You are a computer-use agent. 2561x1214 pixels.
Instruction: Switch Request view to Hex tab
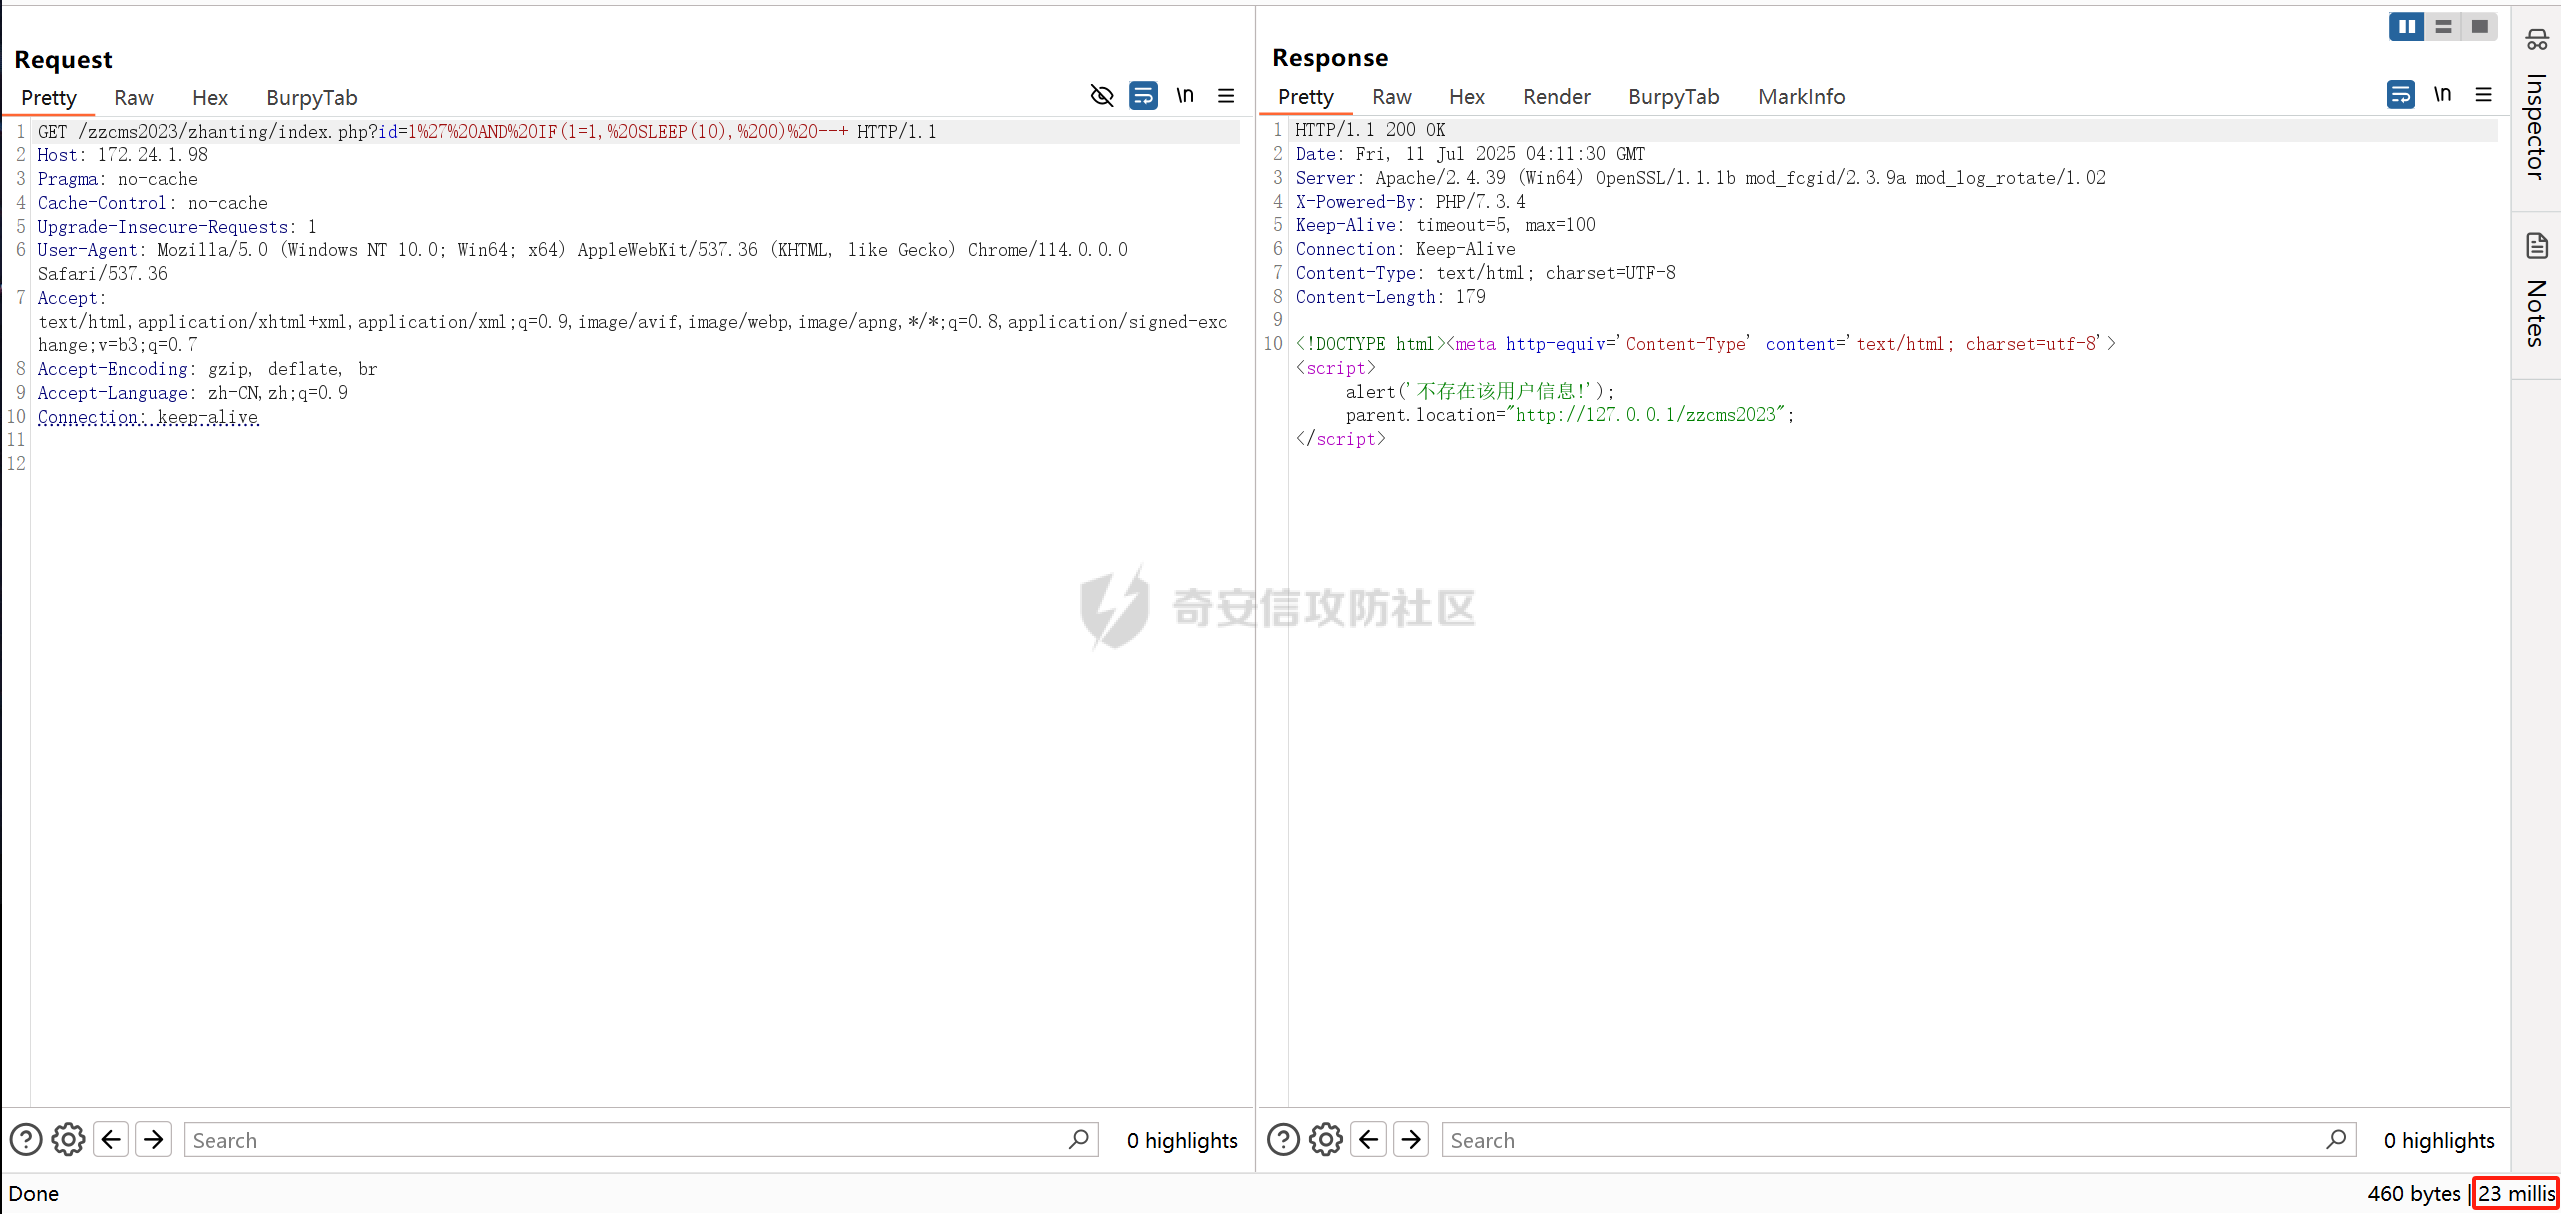tap(210, 98)
